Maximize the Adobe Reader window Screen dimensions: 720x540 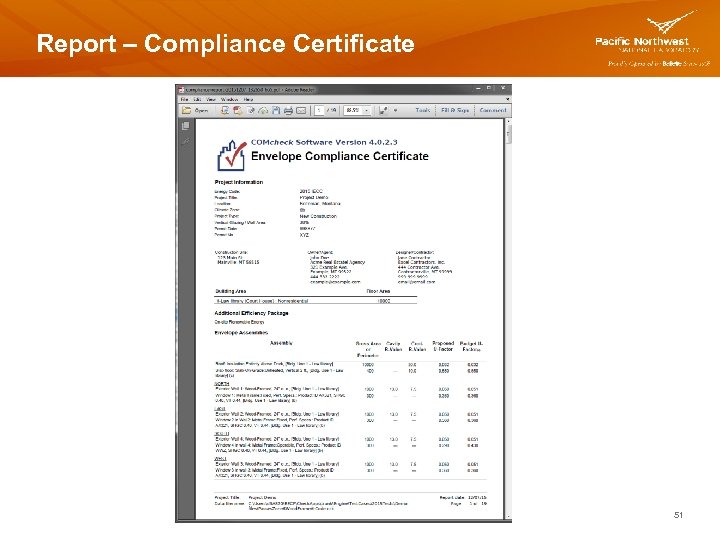(489, 88)
